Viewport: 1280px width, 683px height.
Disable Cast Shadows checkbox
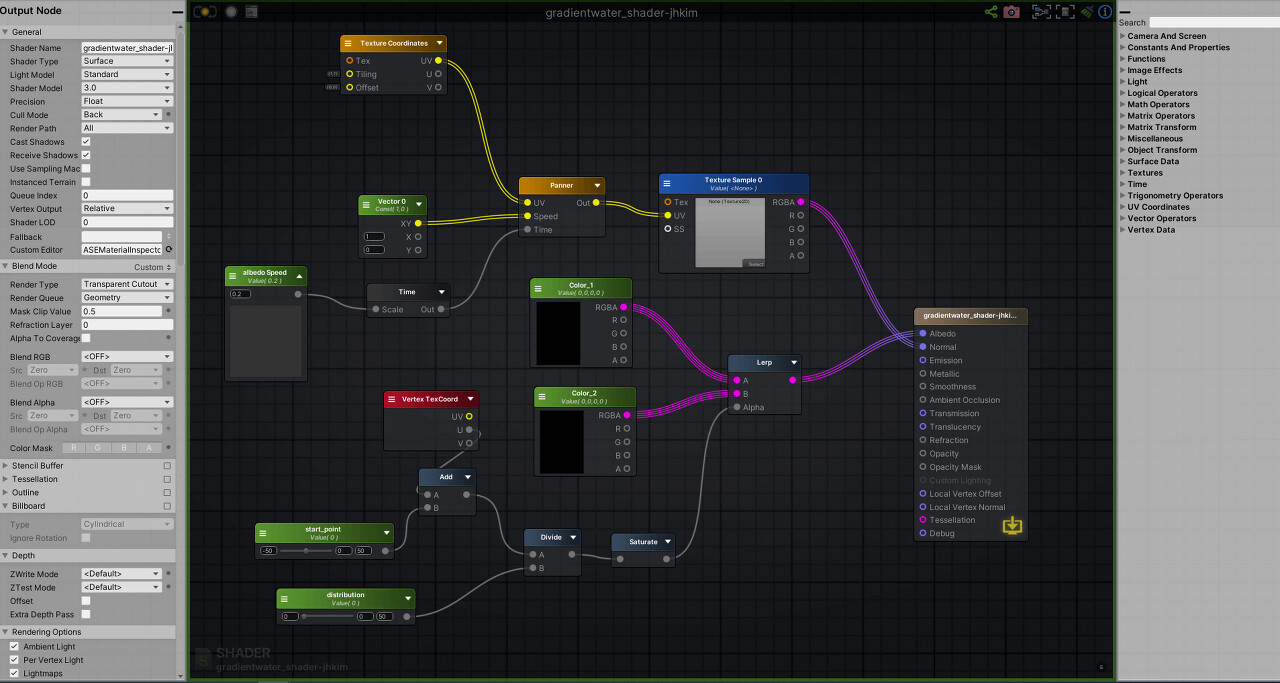tap(84, 141)
